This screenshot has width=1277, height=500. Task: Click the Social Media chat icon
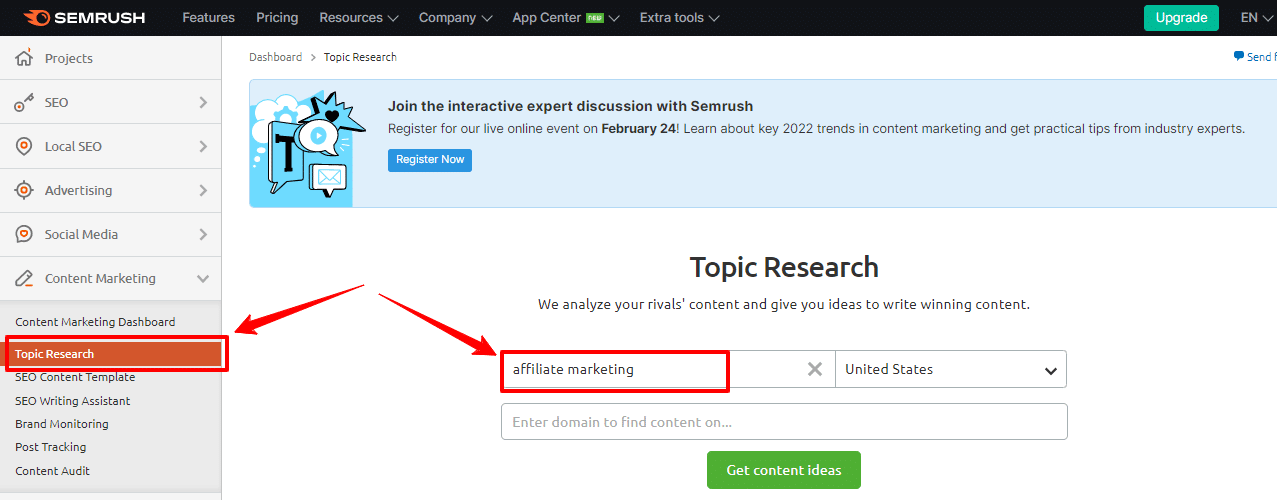(x=25, y=234)
